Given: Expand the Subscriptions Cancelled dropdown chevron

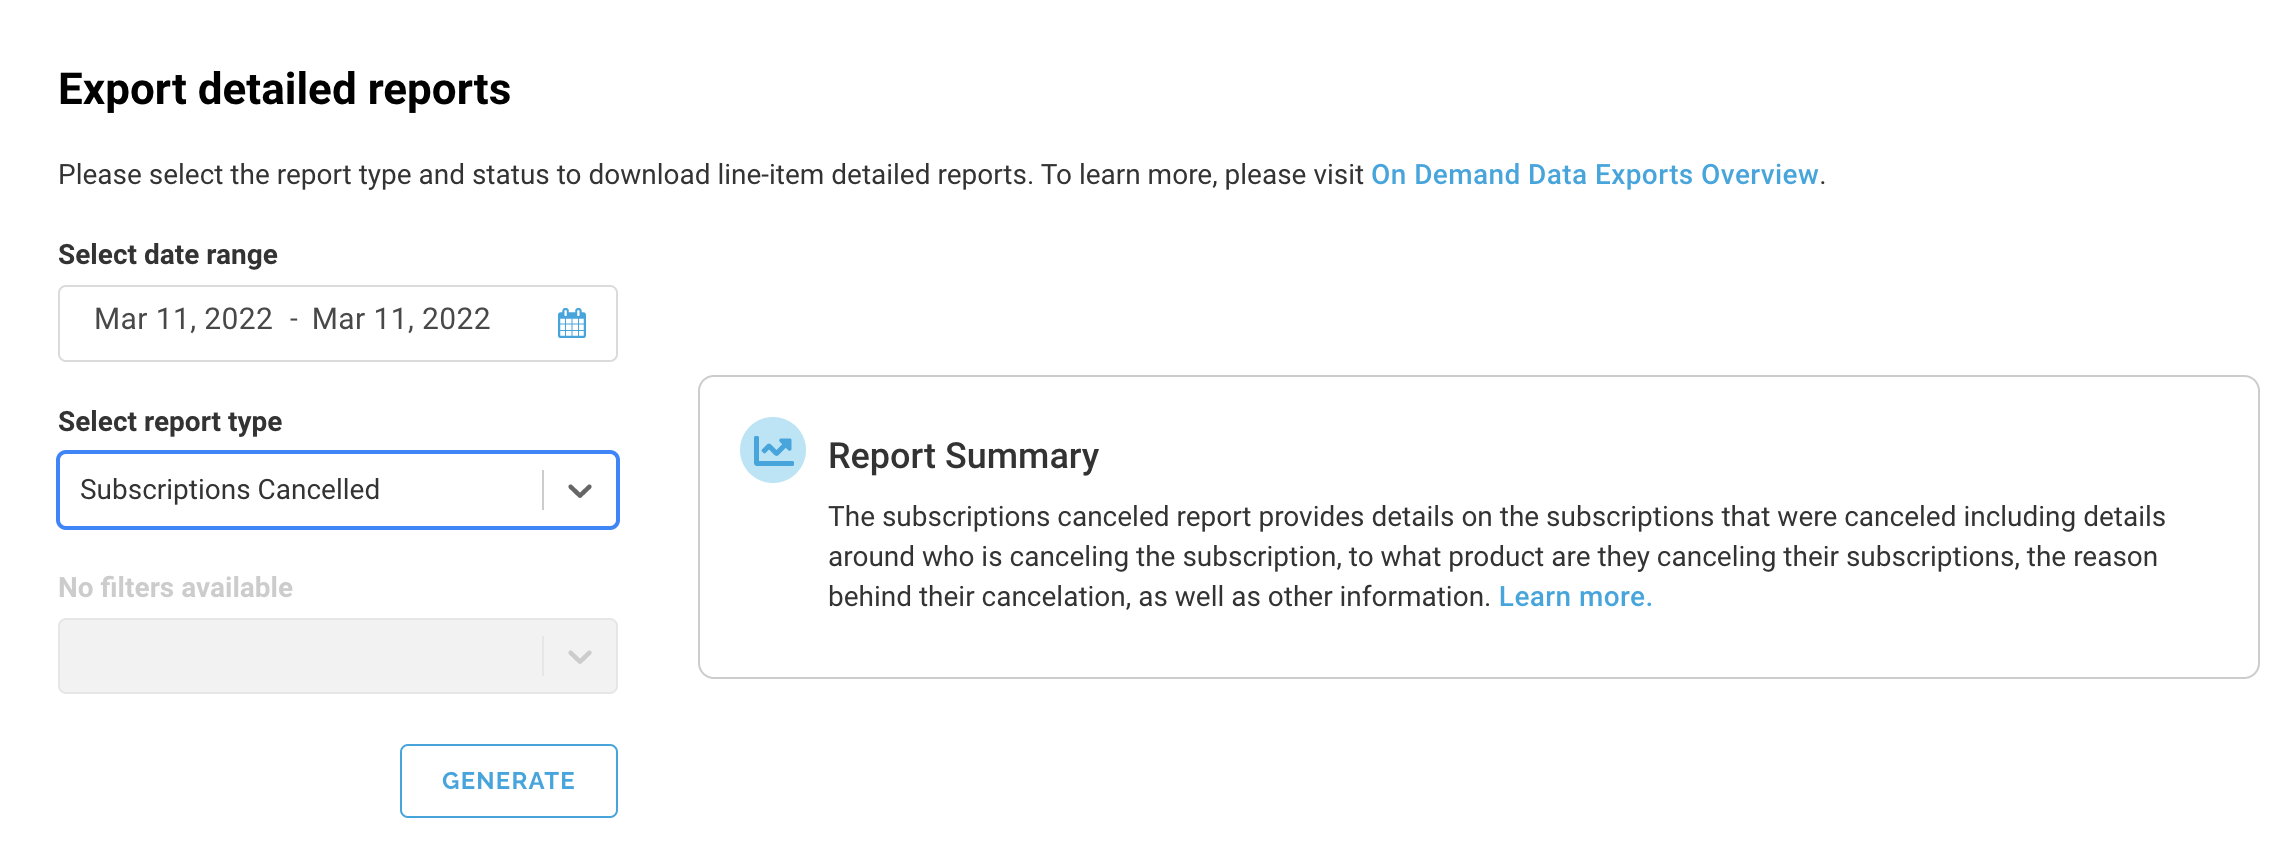Looking at the screenshot, I should (x=580, y=490).
